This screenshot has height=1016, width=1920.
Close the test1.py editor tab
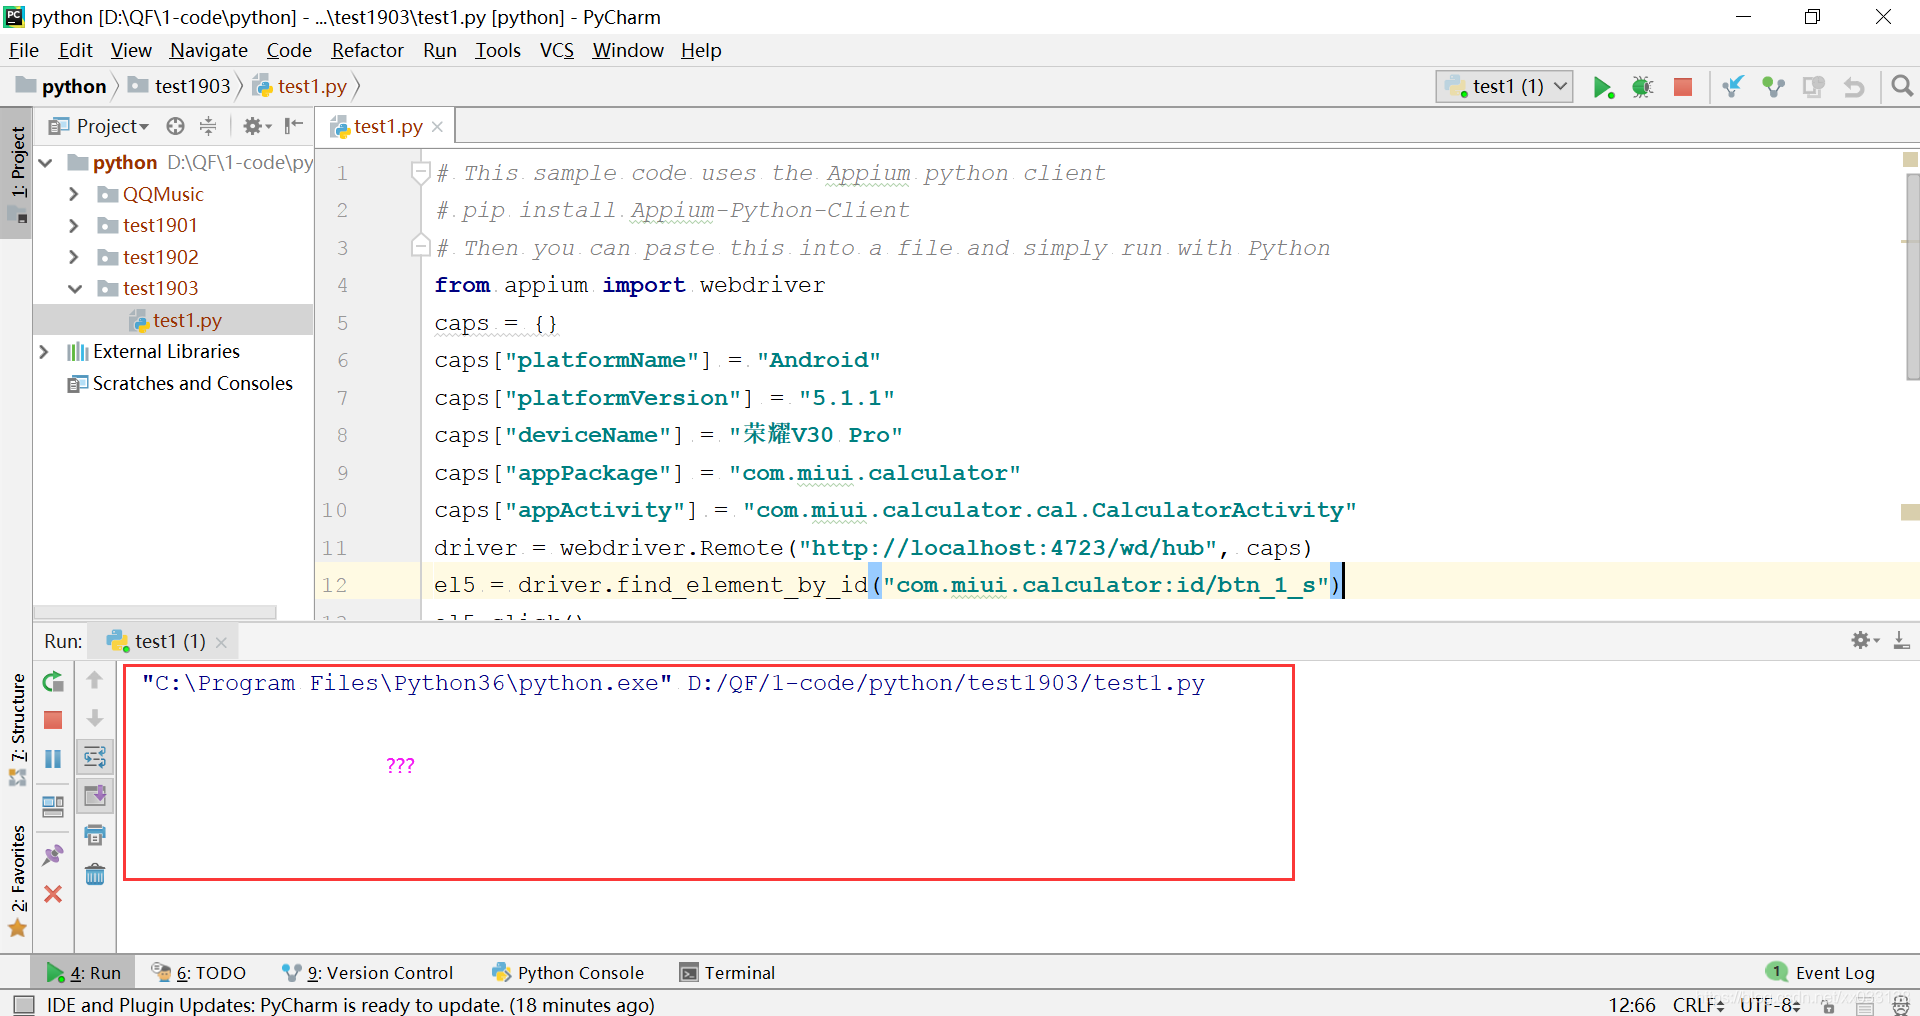click(x=437, y=127)
